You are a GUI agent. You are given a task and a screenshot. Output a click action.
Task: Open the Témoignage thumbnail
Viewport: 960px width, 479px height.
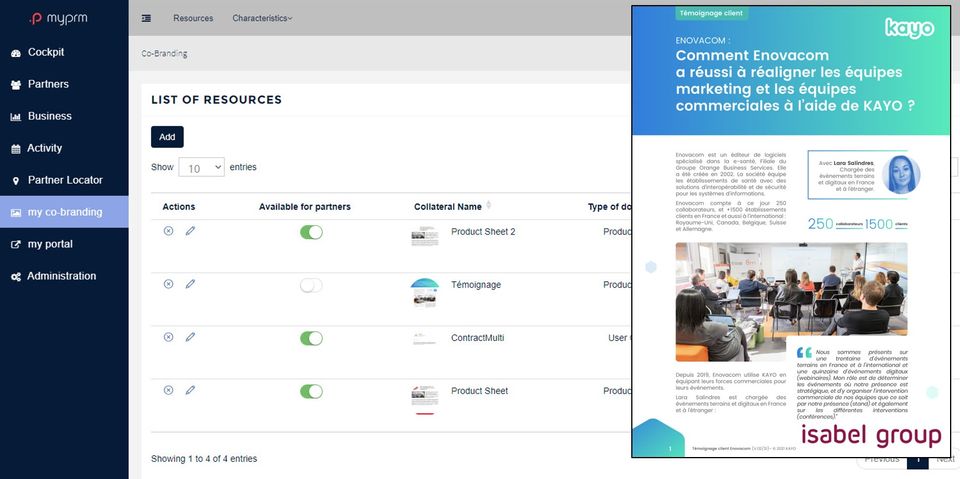pyautogui.click(x=425, y=293)
